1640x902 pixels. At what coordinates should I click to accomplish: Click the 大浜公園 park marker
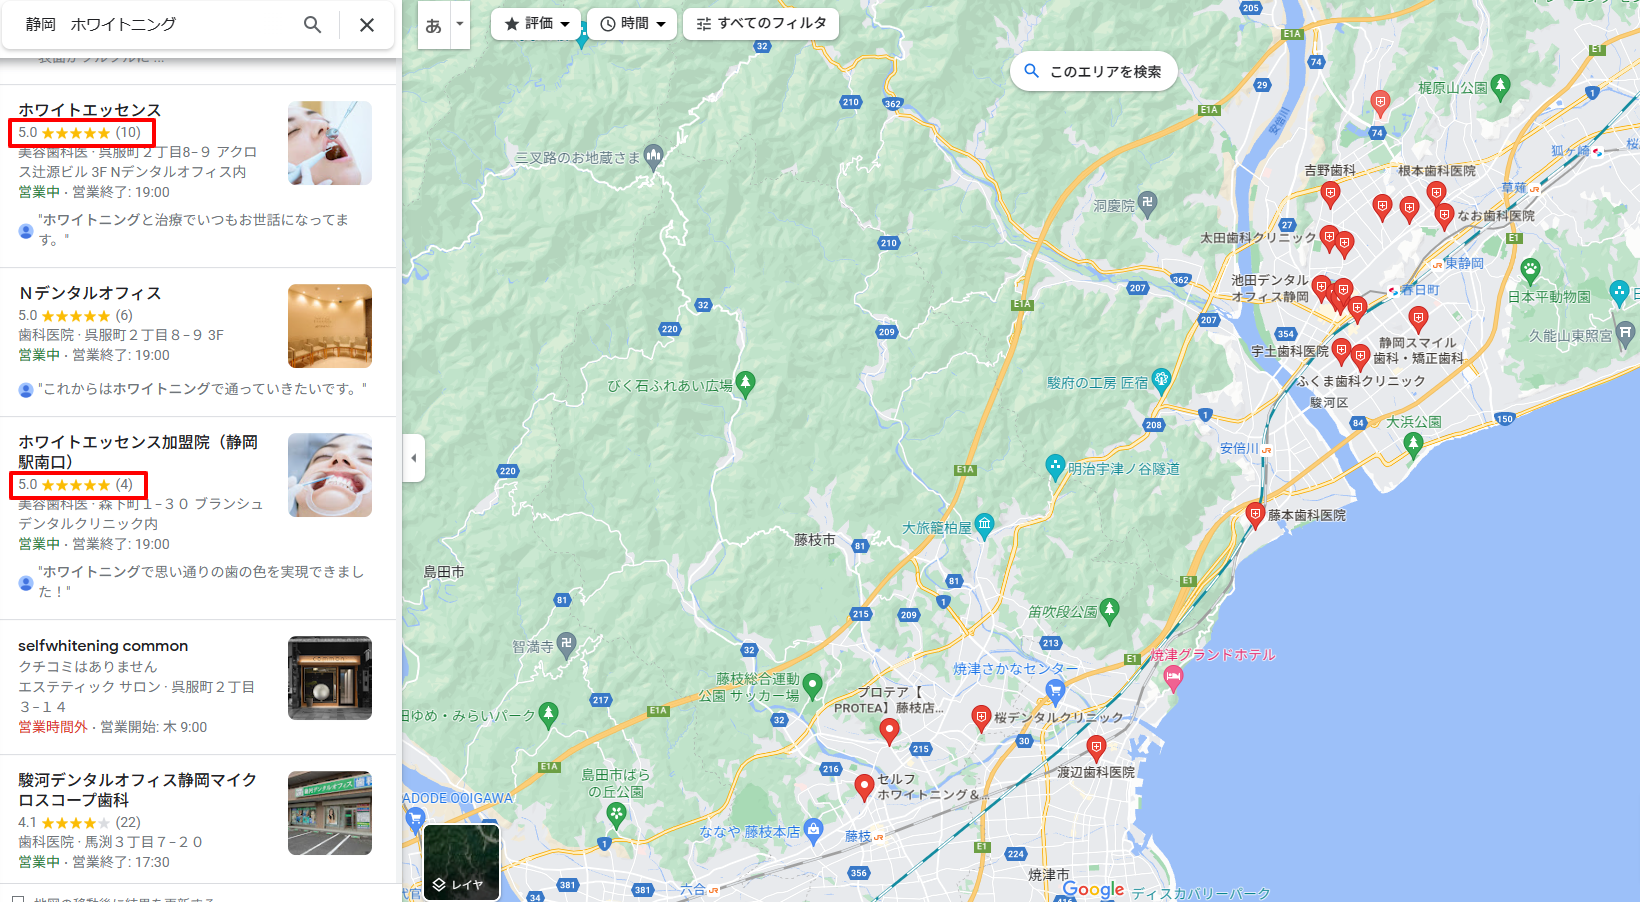[1413, 445]
